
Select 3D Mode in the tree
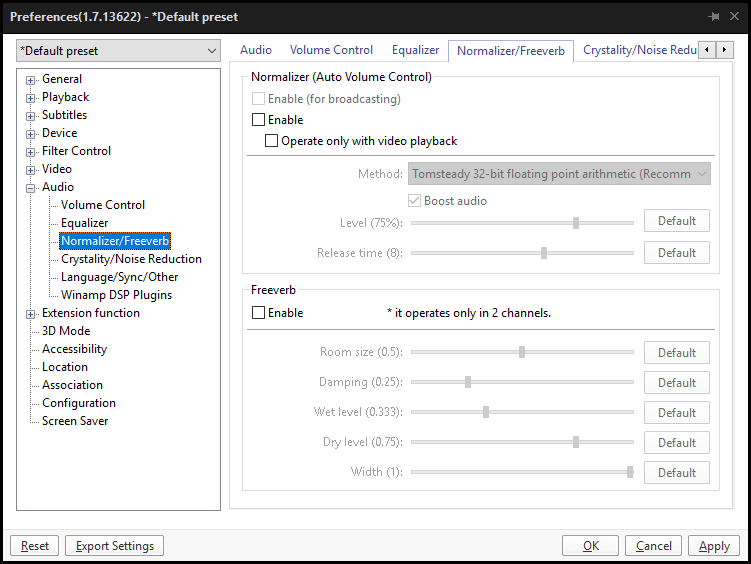click(66, 331)
